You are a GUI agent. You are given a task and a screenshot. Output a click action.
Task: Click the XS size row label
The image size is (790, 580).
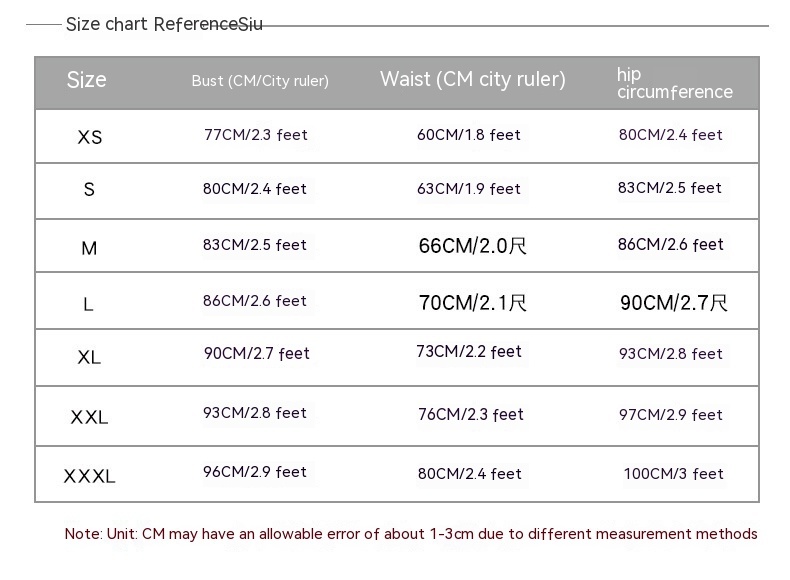click(89, 137)
